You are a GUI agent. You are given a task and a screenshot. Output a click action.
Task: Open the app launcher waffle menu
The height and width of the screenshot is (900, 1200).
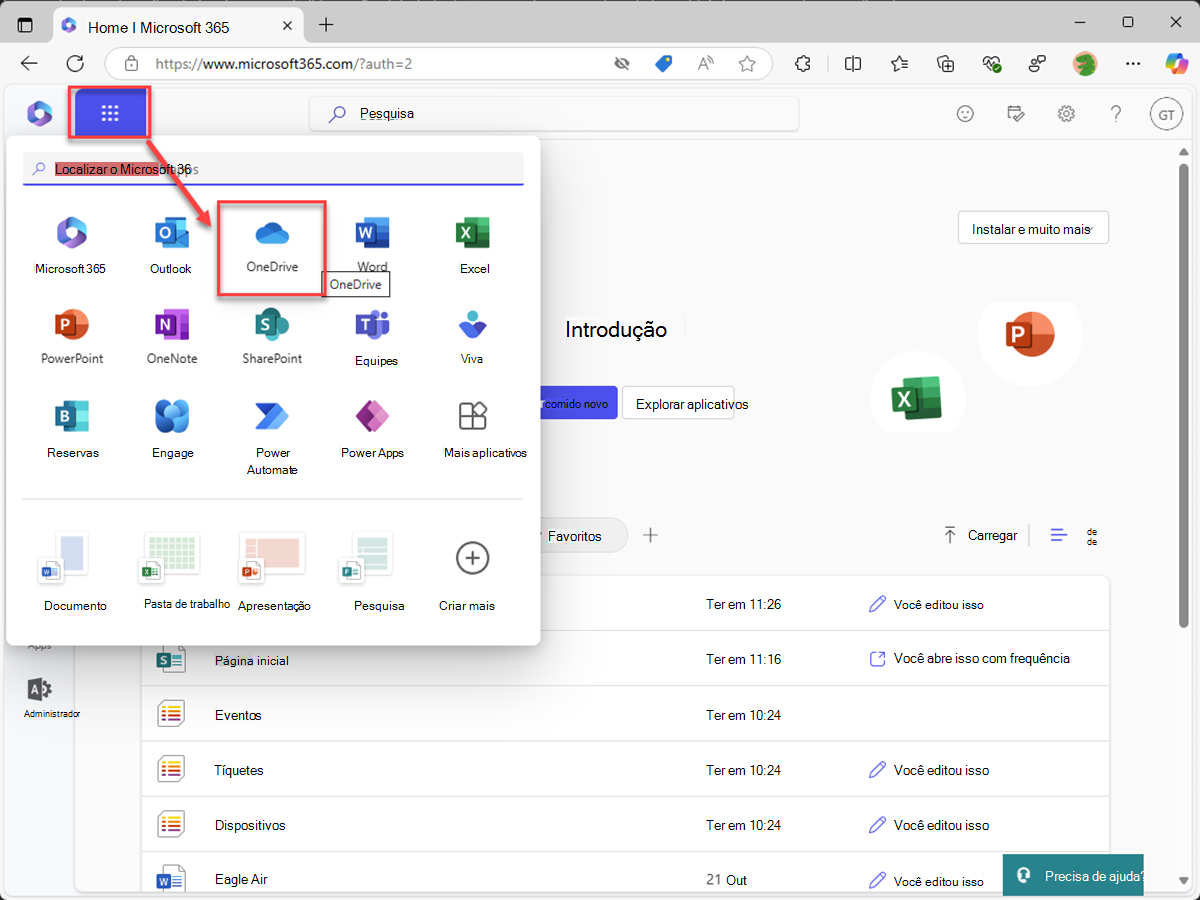110,113
